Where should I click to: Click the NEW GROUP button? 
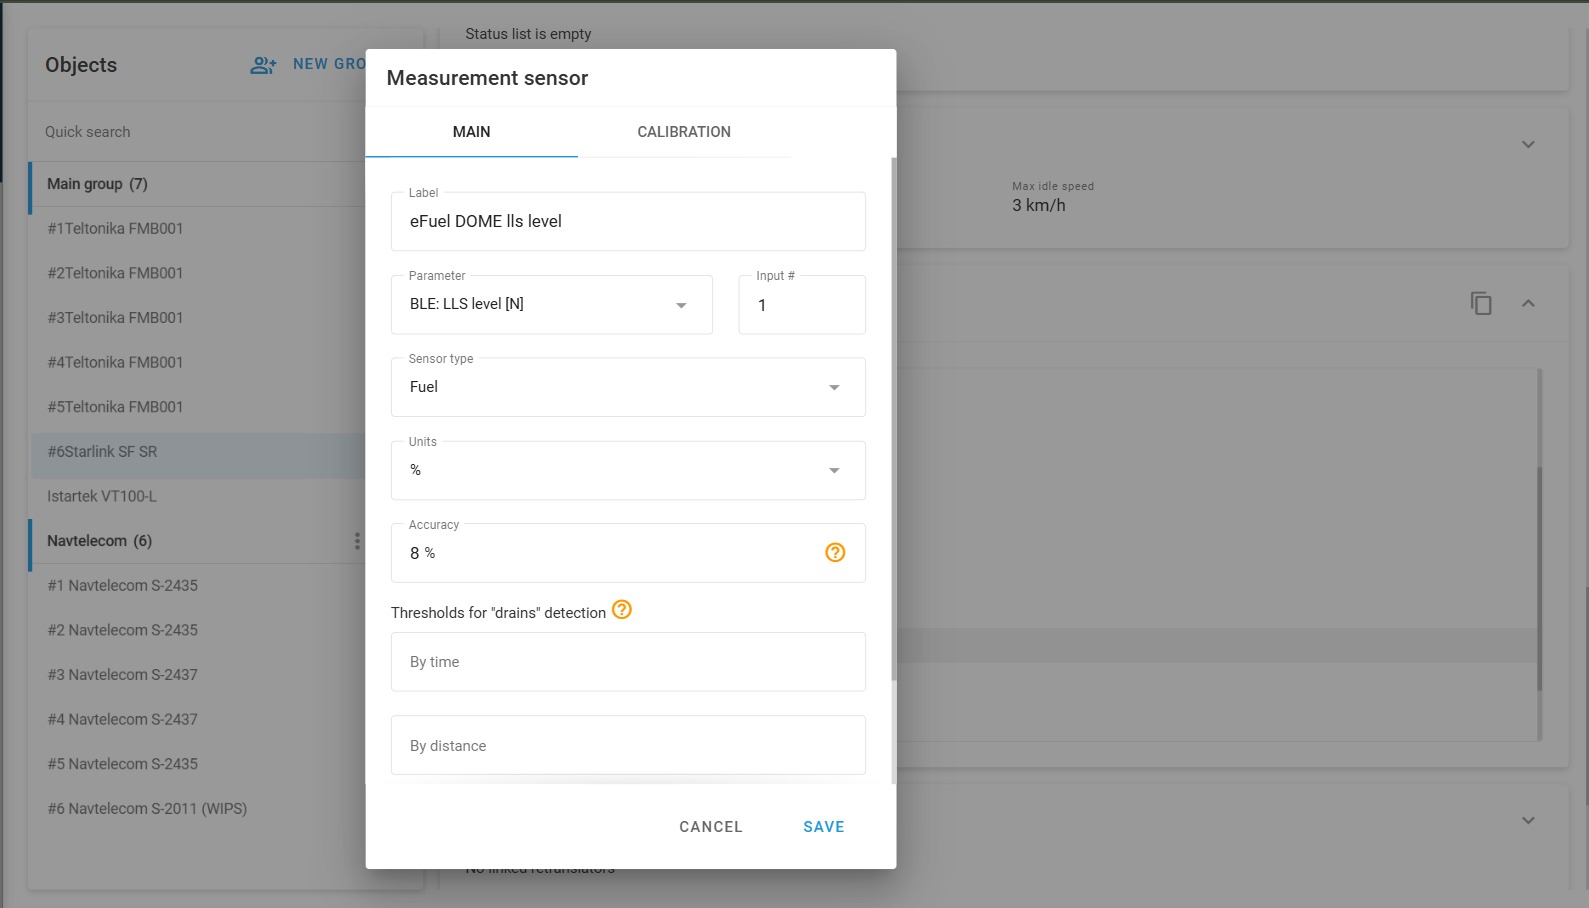330,64
